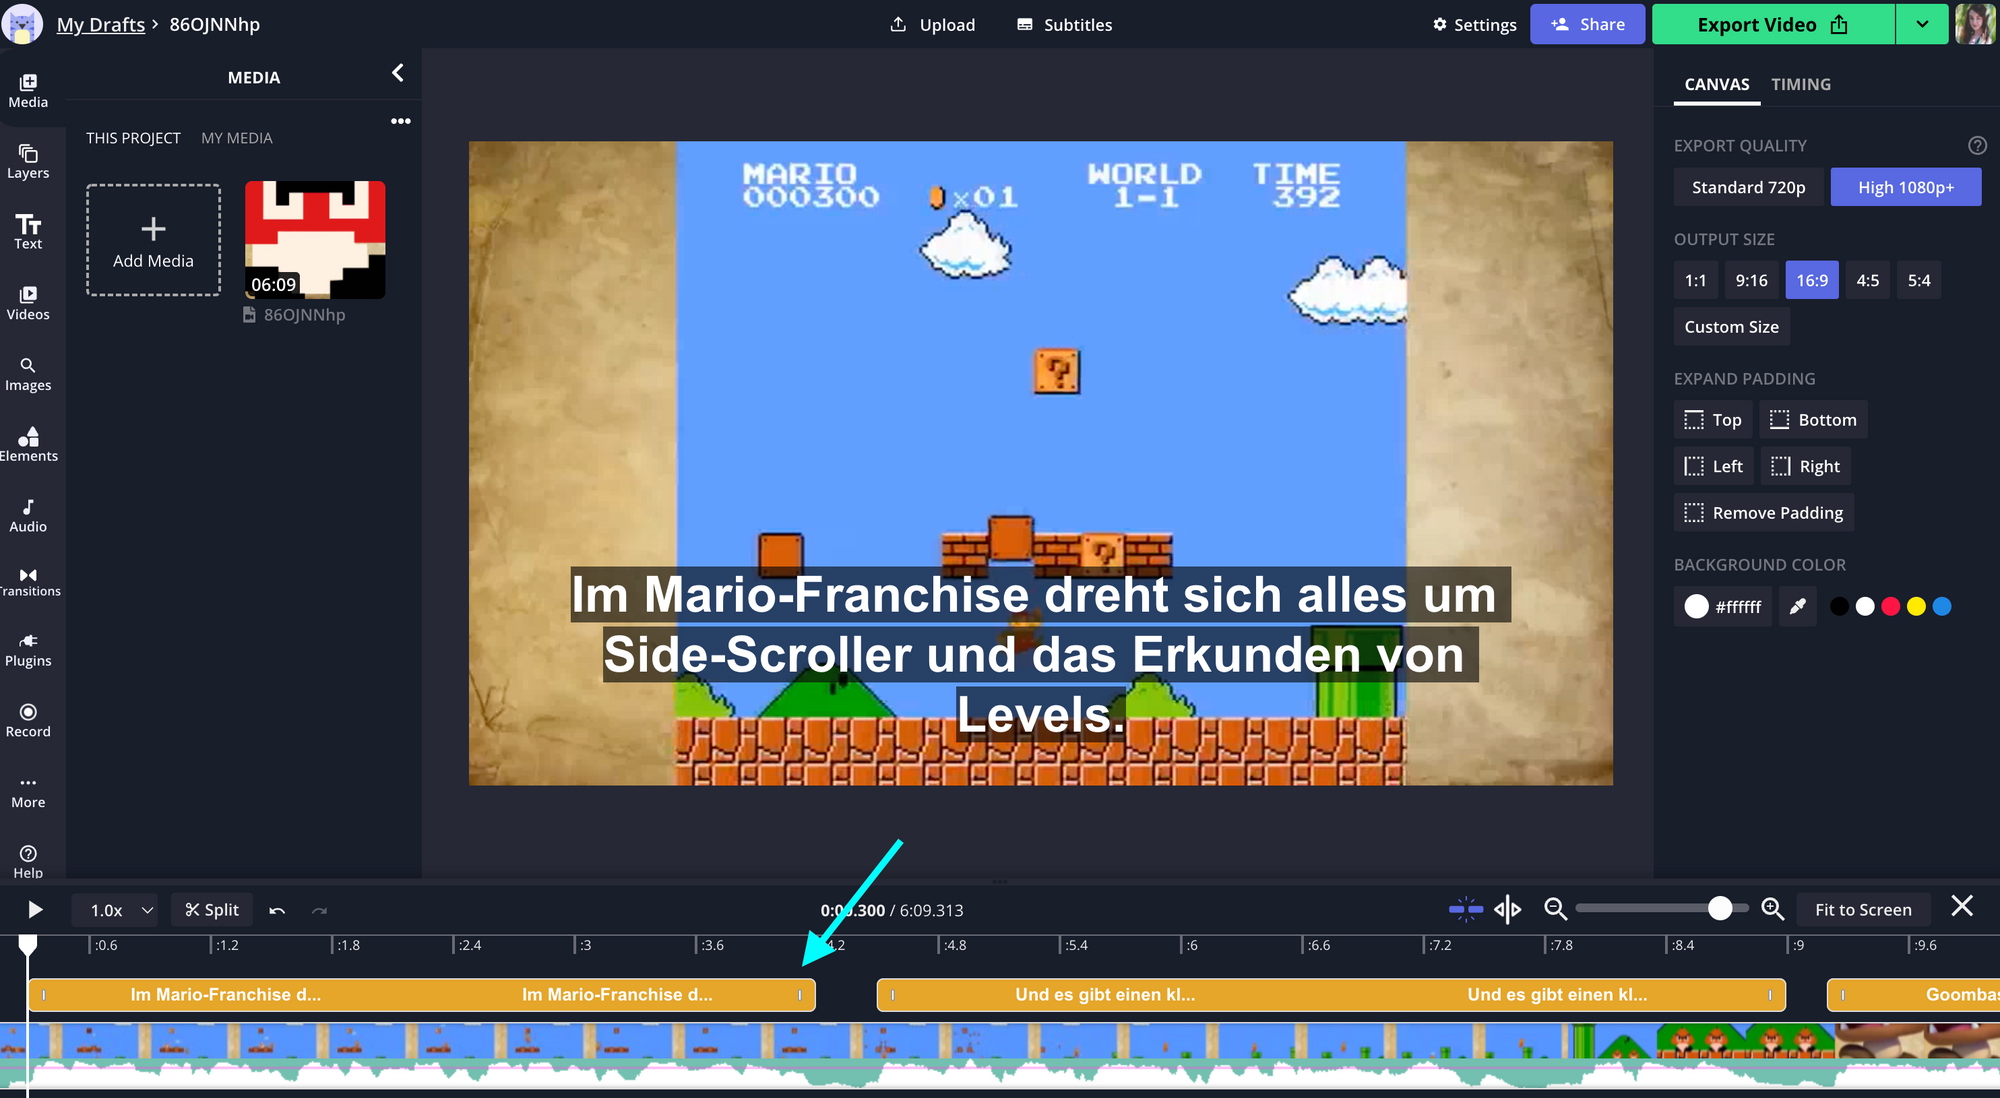Viewport: 2000px width, 1098px height.
Task: Switch to the Timing tab
Action: (x=1800, y=84)
